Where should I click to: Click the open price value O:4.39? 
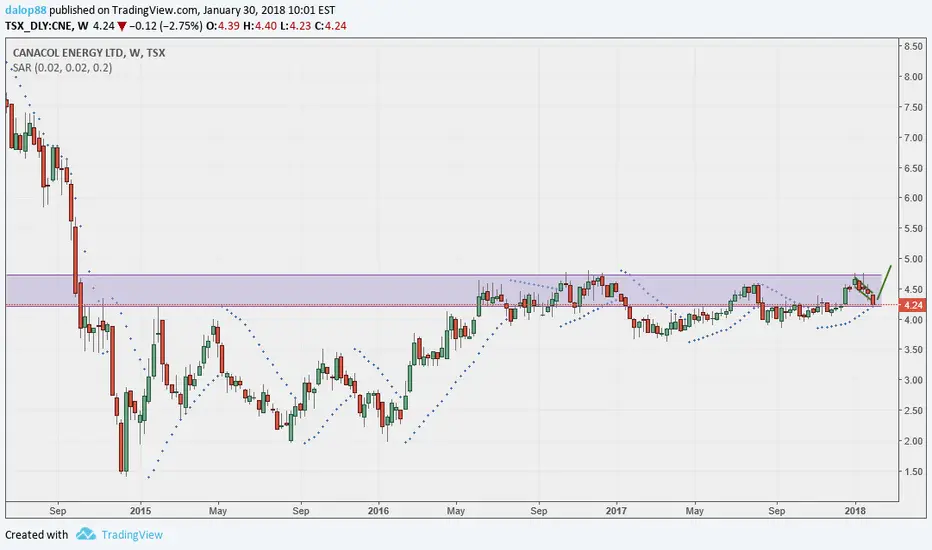pos(222,26)
